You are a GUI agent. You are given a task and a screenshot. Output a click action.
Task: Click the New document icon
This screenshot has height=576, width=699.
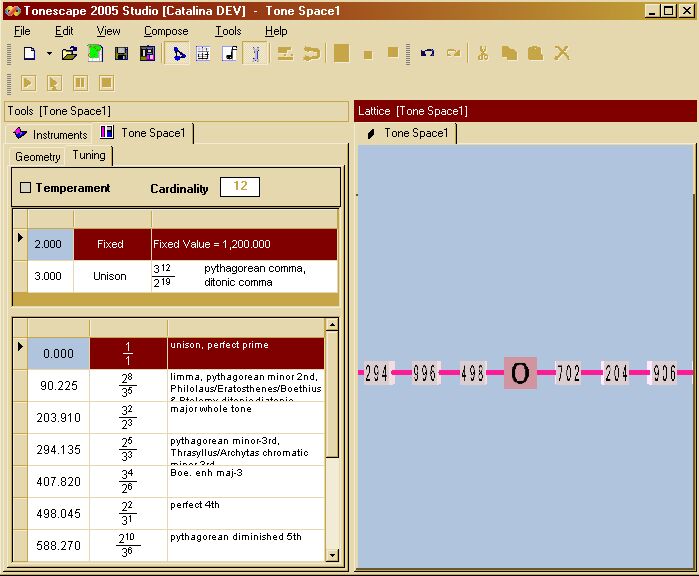tap(30, 53)
